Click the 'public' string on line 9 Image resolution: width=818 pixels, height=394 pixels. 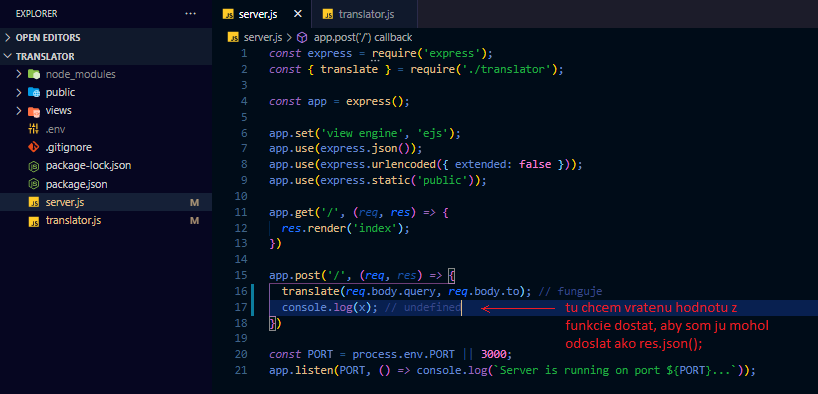442,181
